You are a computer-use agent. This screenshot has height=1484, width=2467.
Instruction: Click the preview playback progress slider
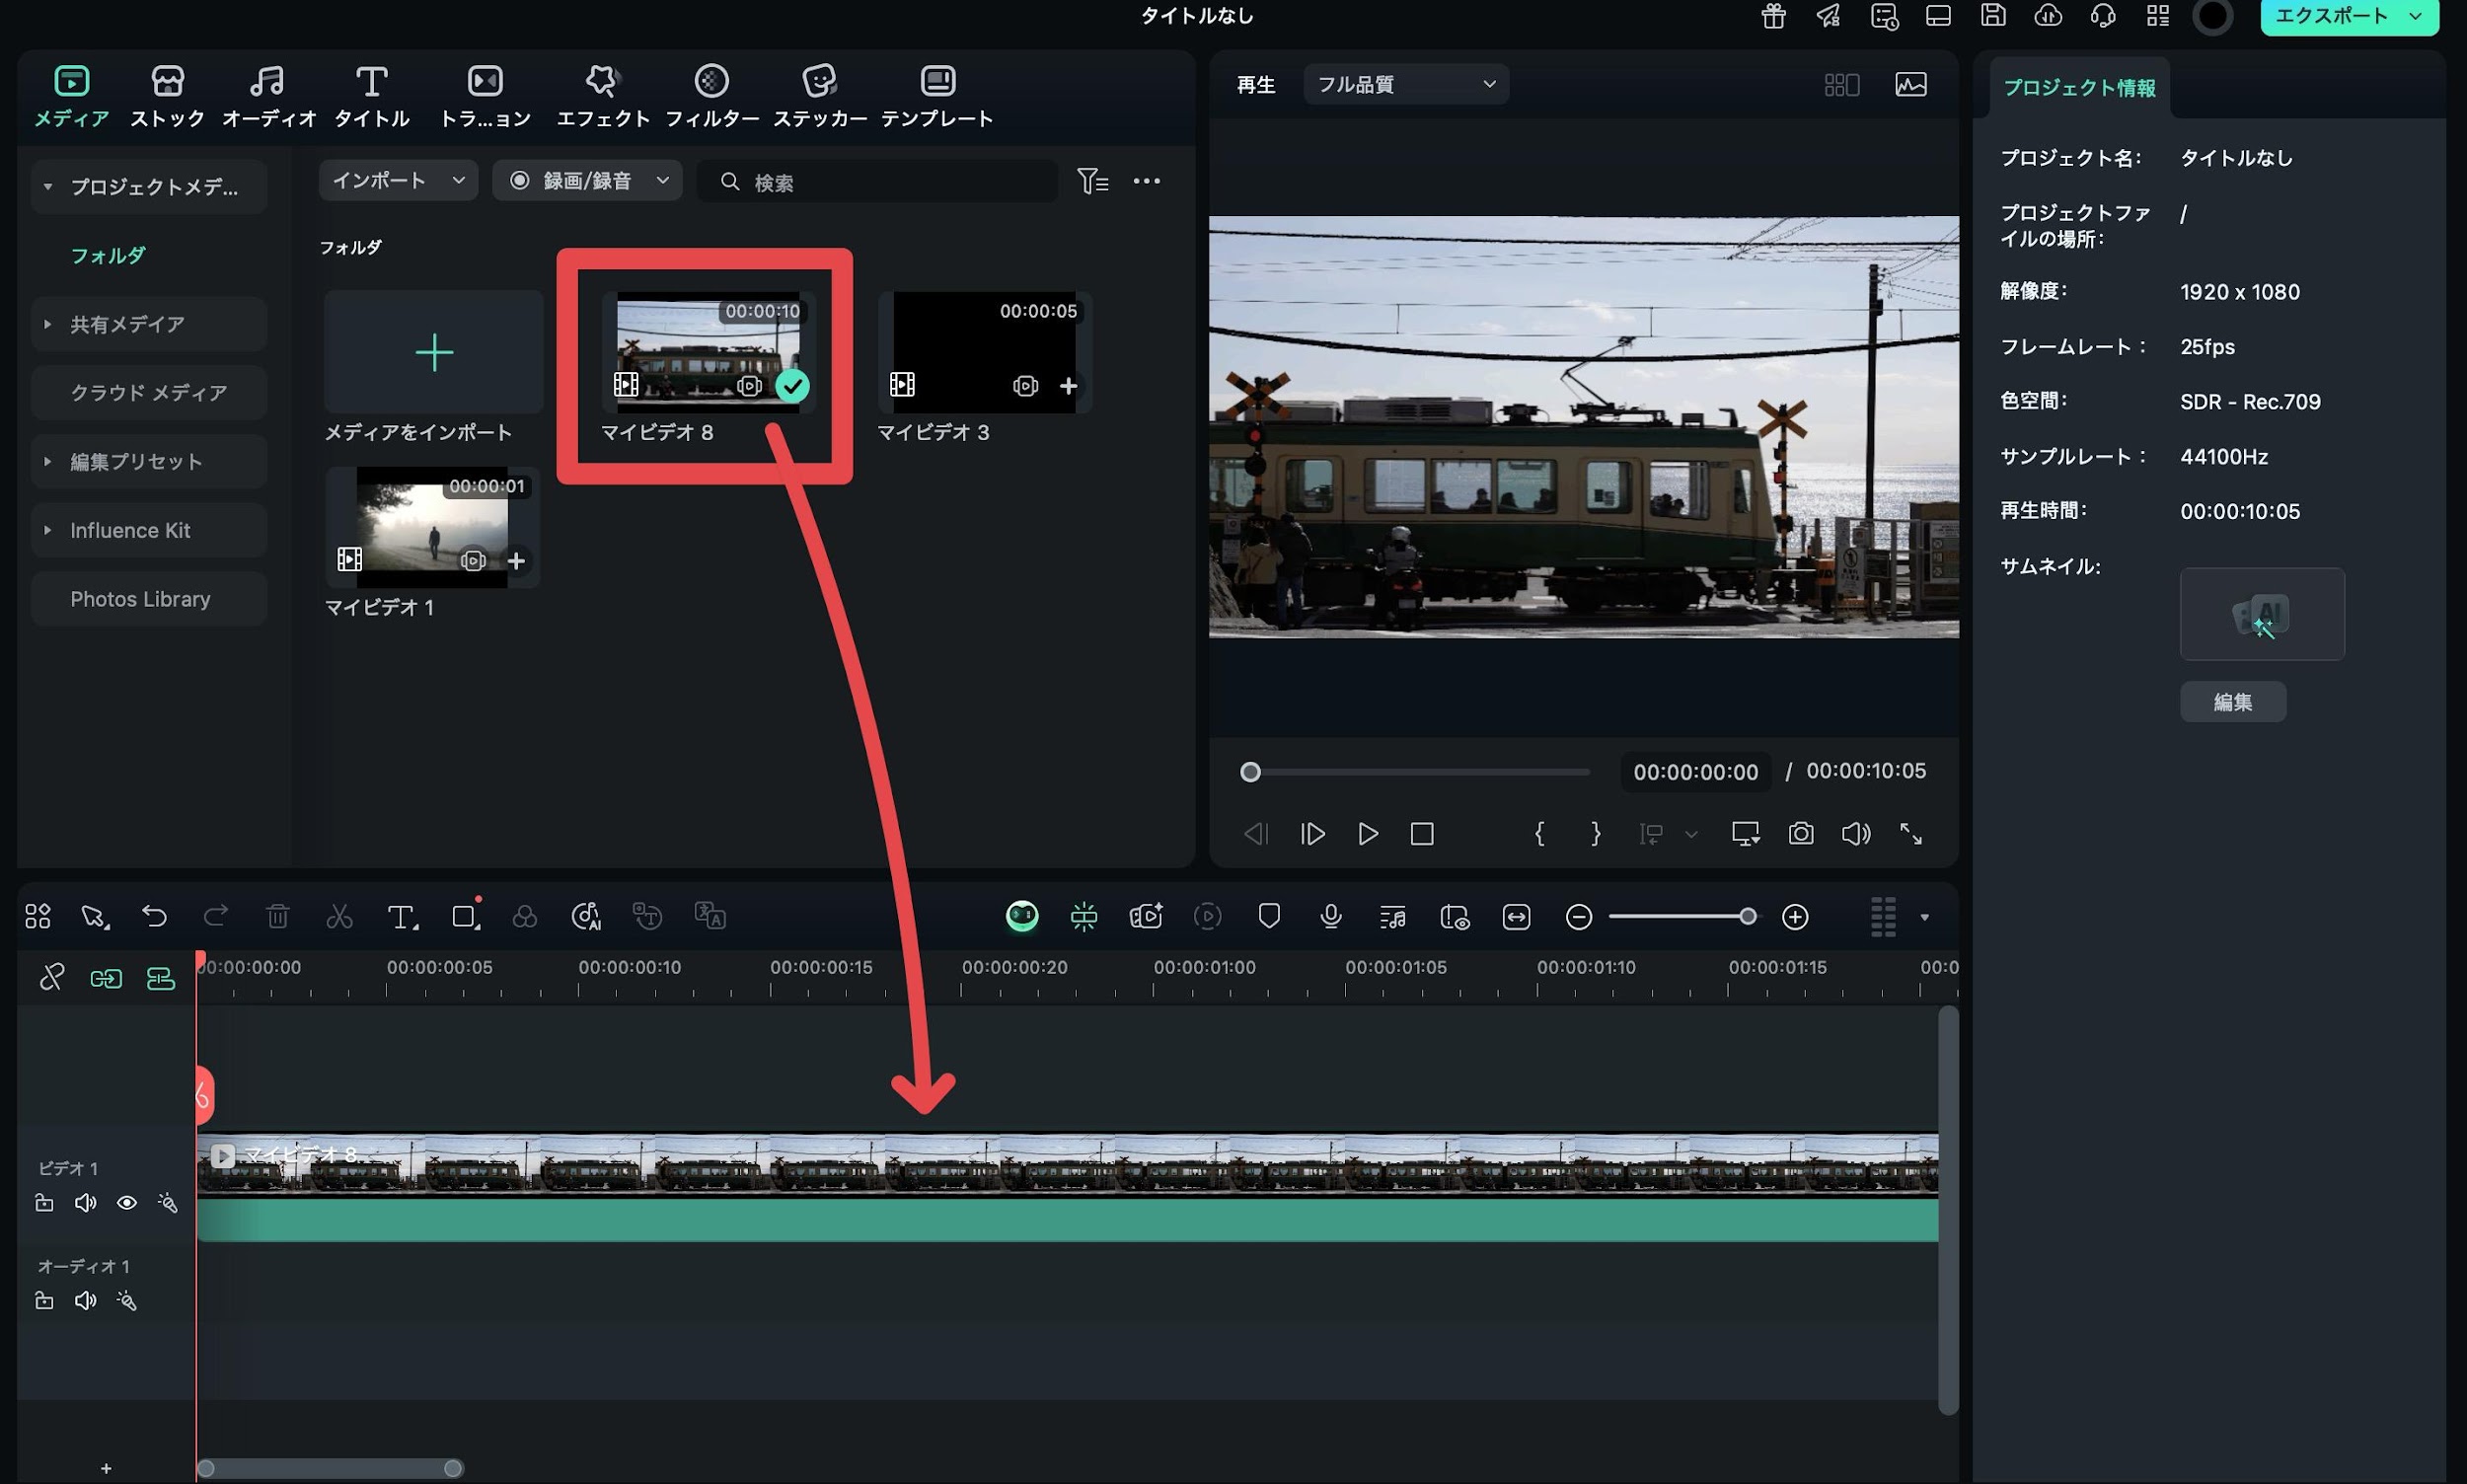pos(1419,772)
